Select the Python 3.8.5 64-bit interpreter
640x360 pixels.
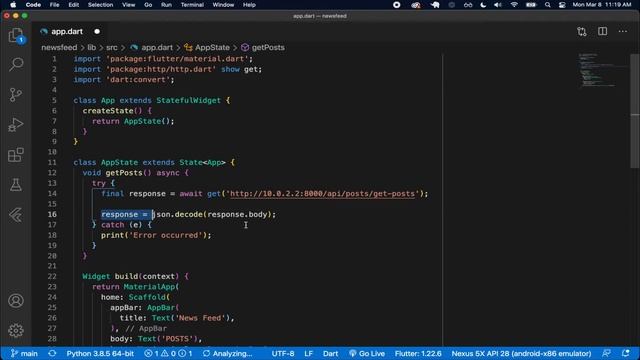pos(100,353)
